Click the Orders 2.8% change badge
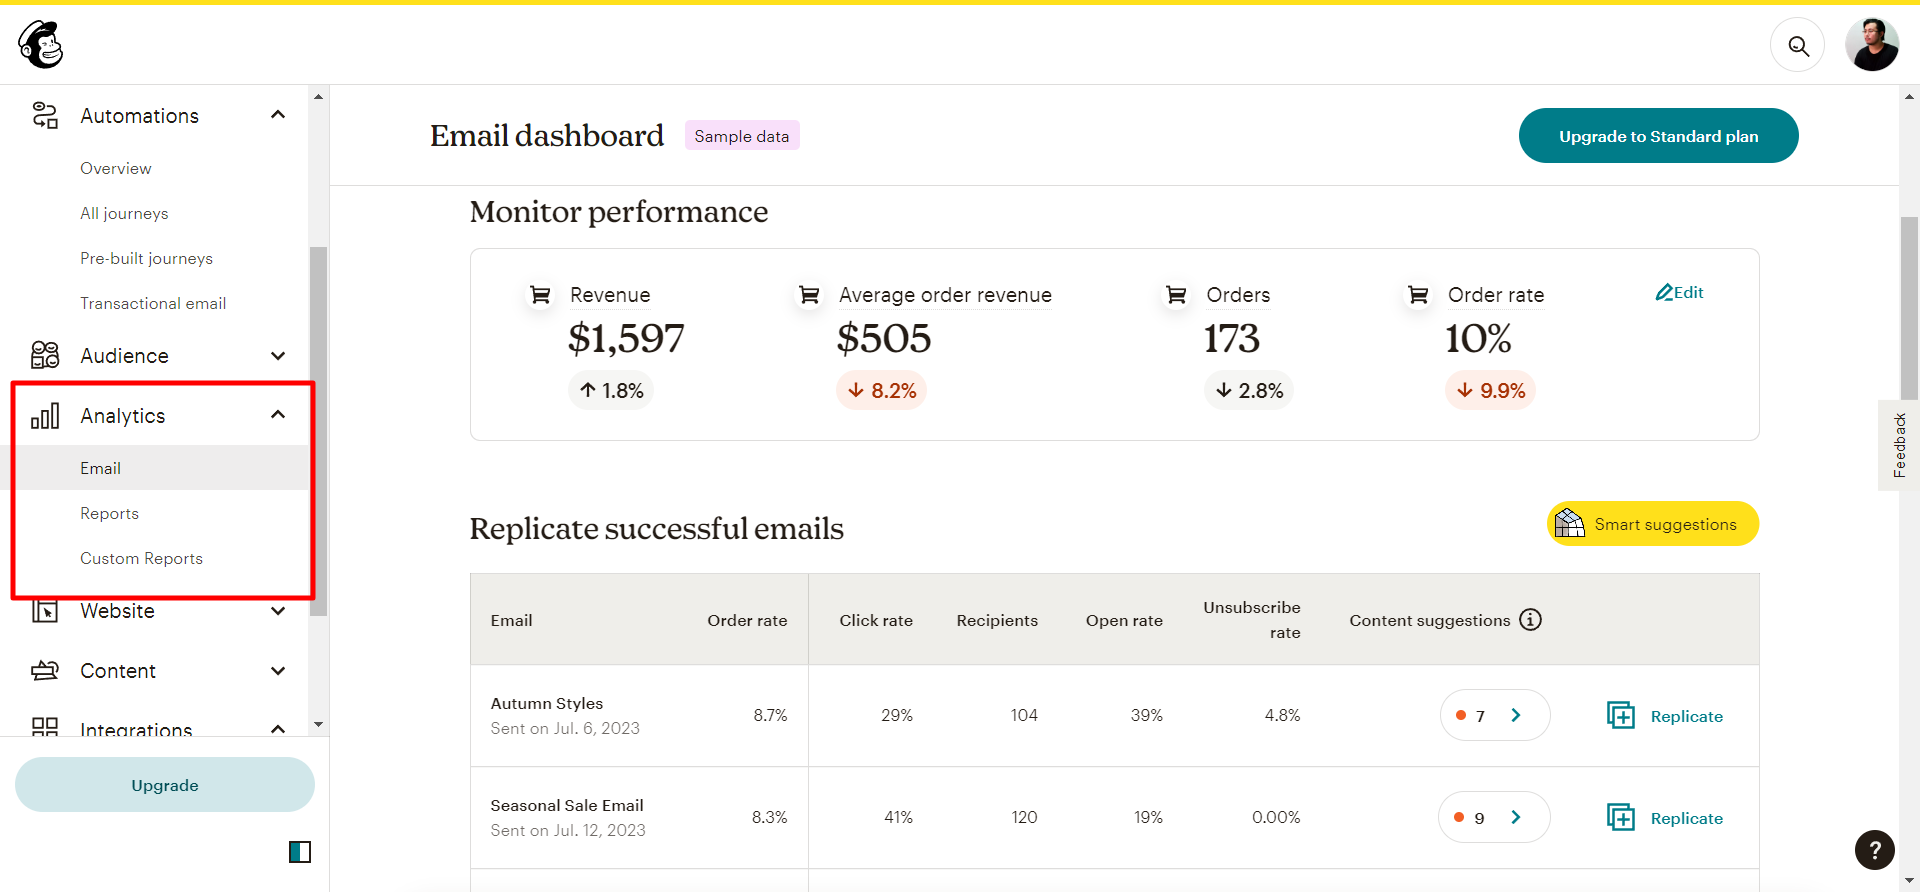The image size is (1920, 892). pos(1249,390)
